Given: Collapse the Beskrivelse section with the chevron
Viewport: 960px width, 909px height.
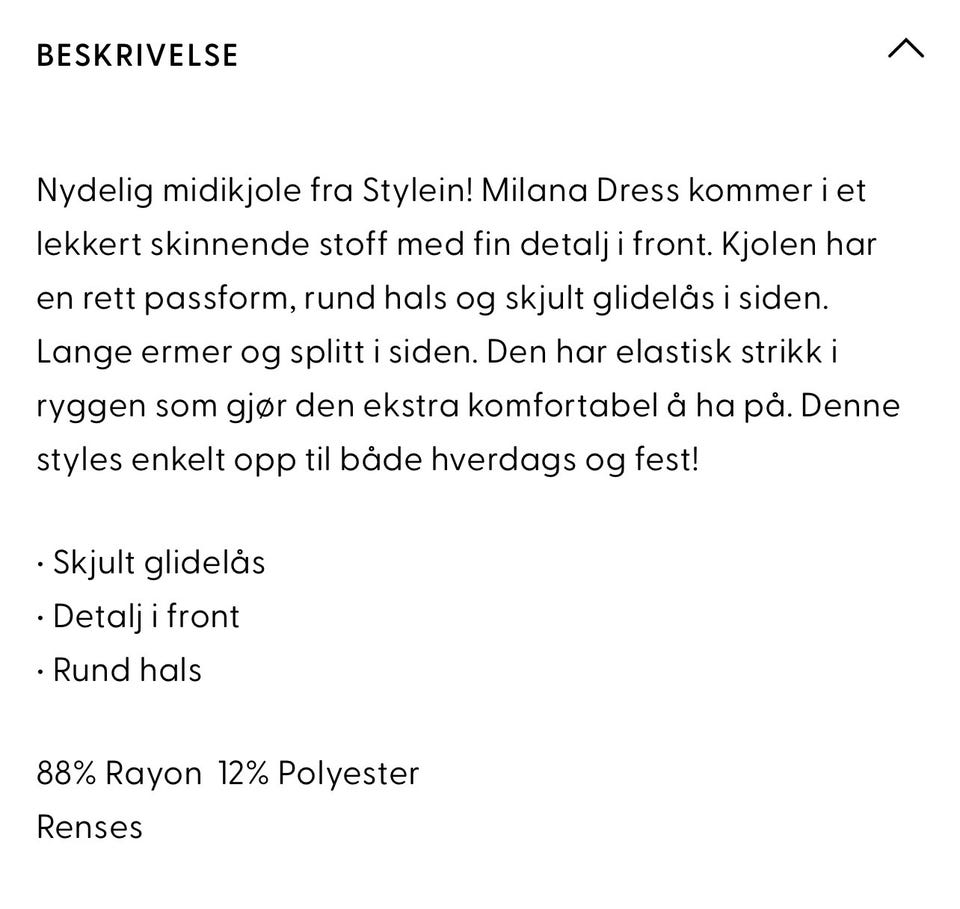Looking at the screenshot, I should (x=906, y=48).
